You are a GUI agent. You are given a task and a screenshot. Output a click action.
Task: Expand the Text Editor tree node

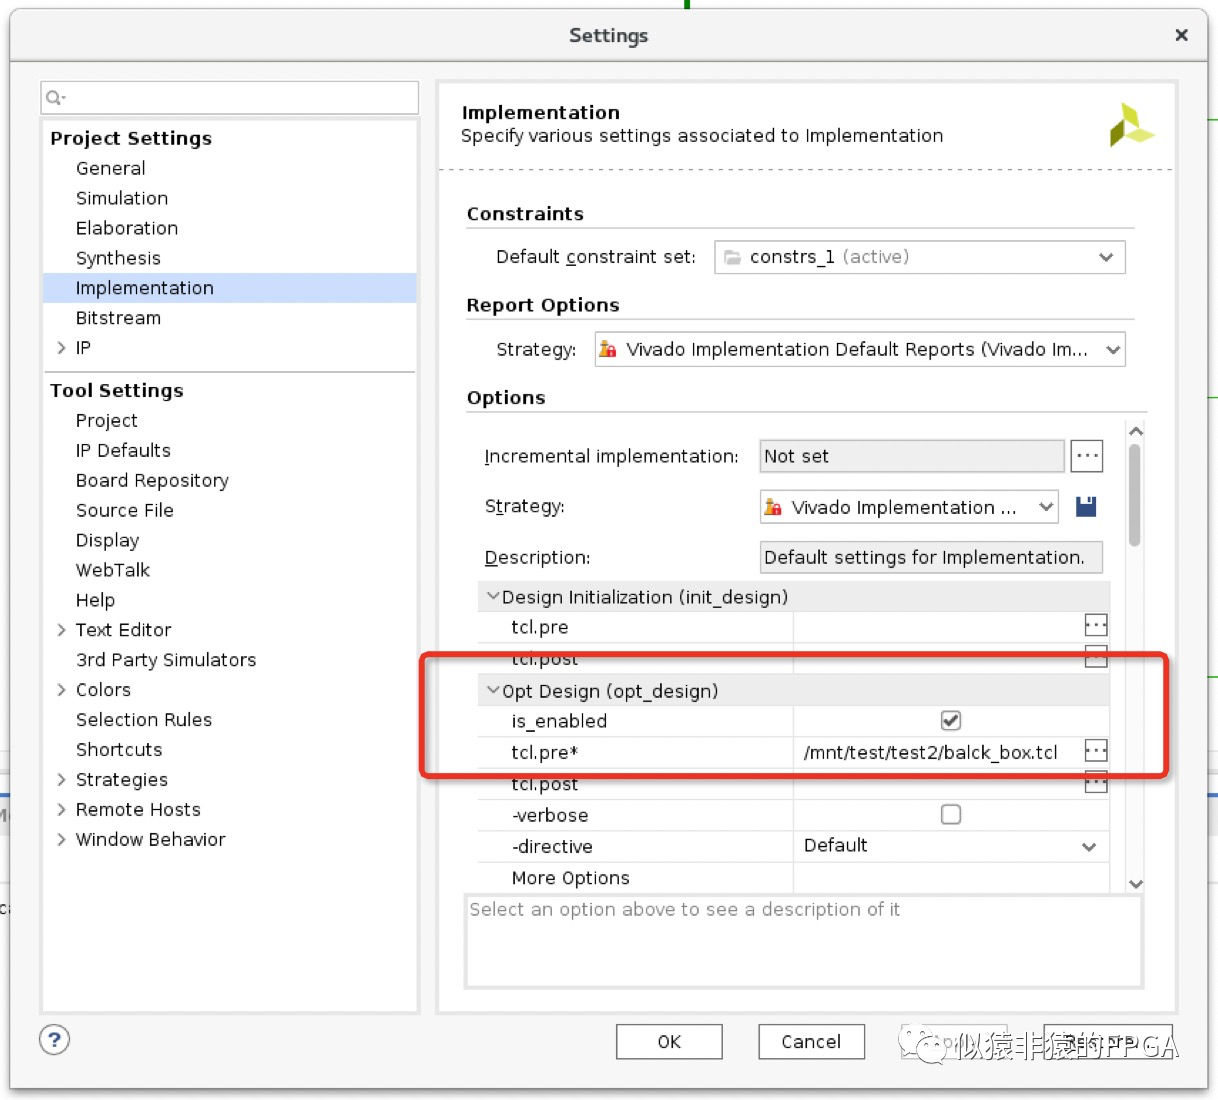61,630
